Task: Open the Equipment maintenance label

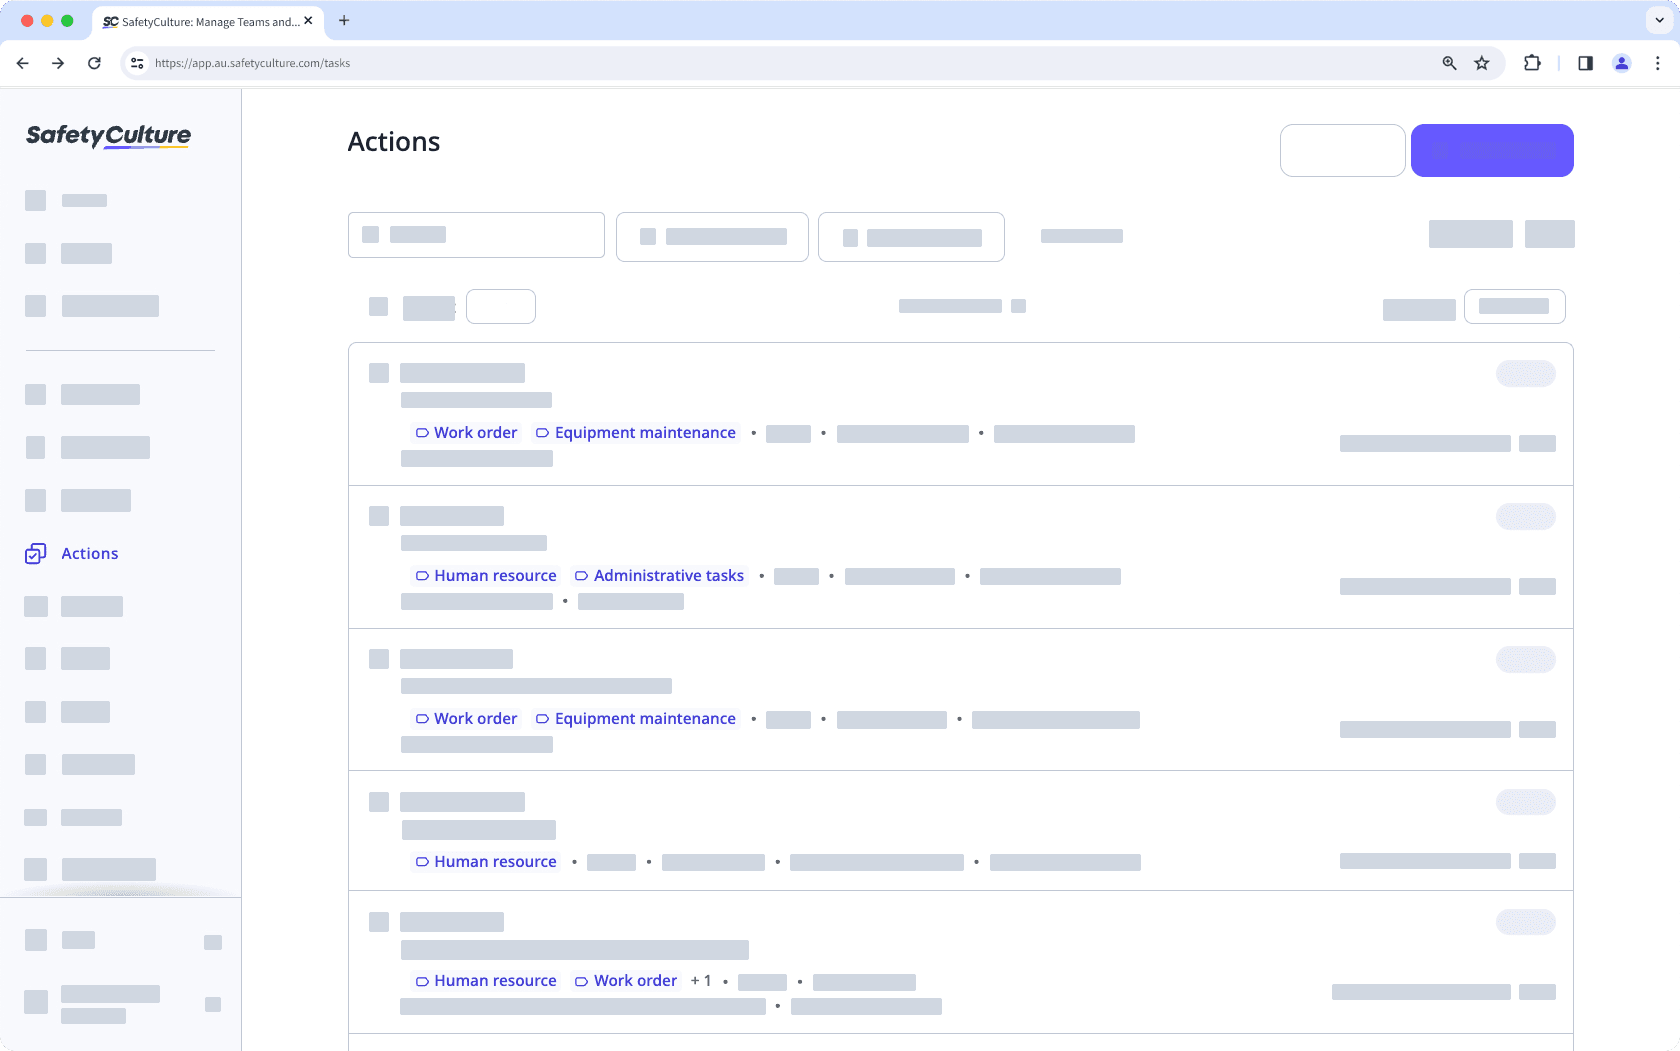Action: click(x=644, y=432)
